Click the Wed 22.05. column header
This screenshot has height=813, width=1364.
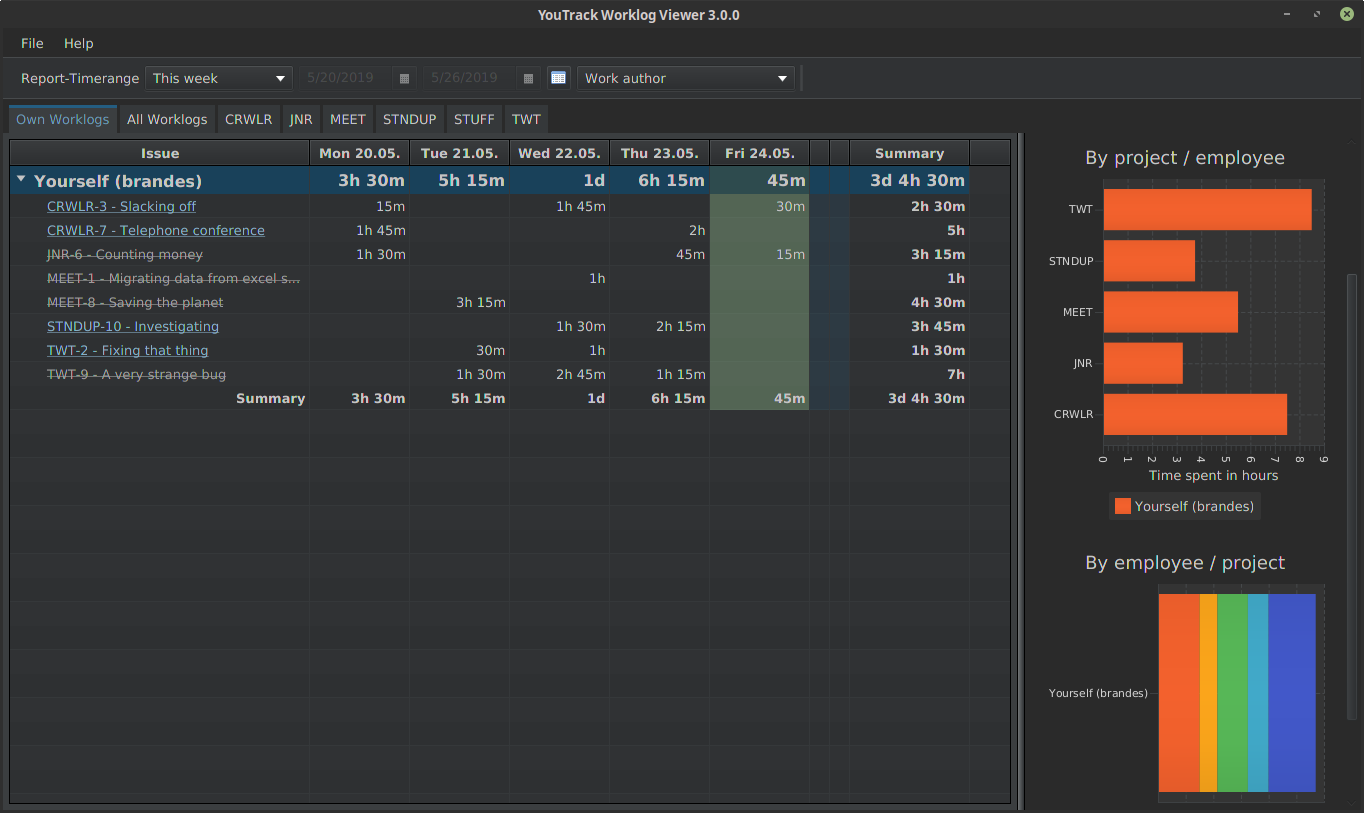(x=560, y=153)
